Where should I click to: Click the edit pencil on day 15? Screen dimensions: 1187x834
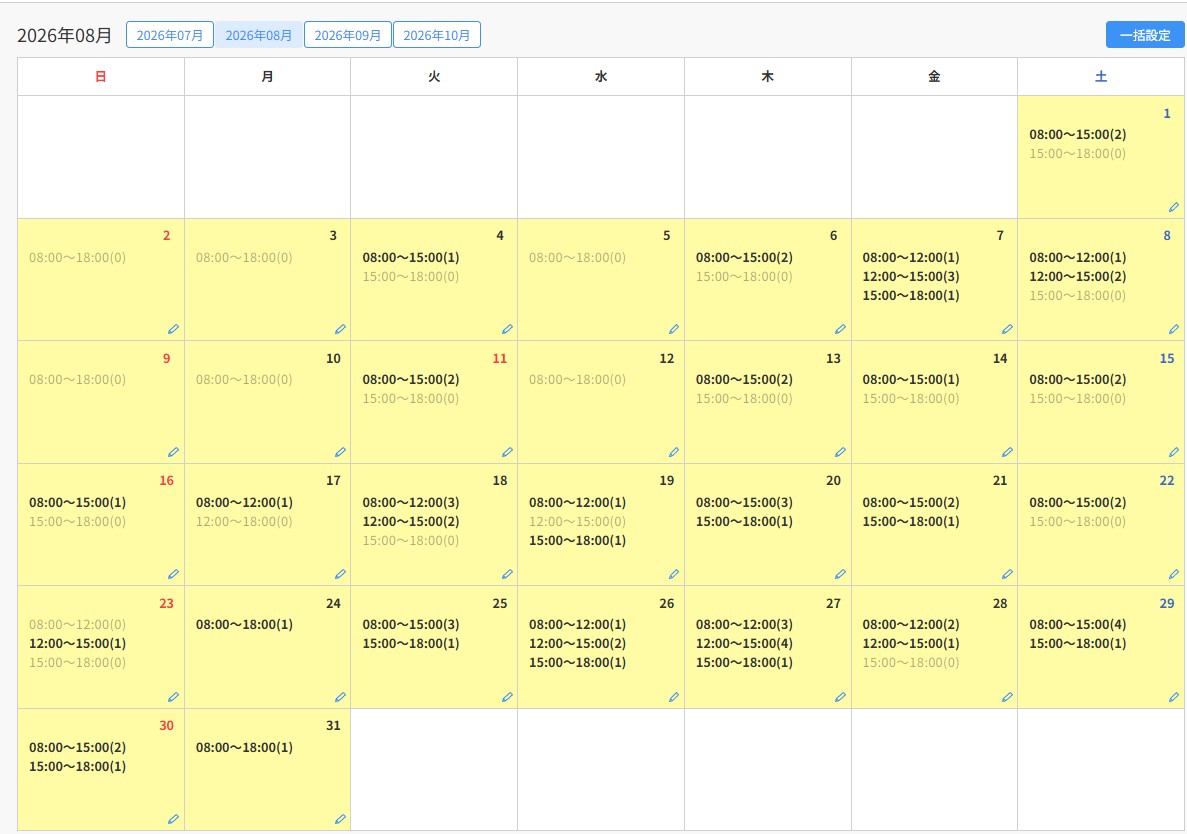[1173, 452]
